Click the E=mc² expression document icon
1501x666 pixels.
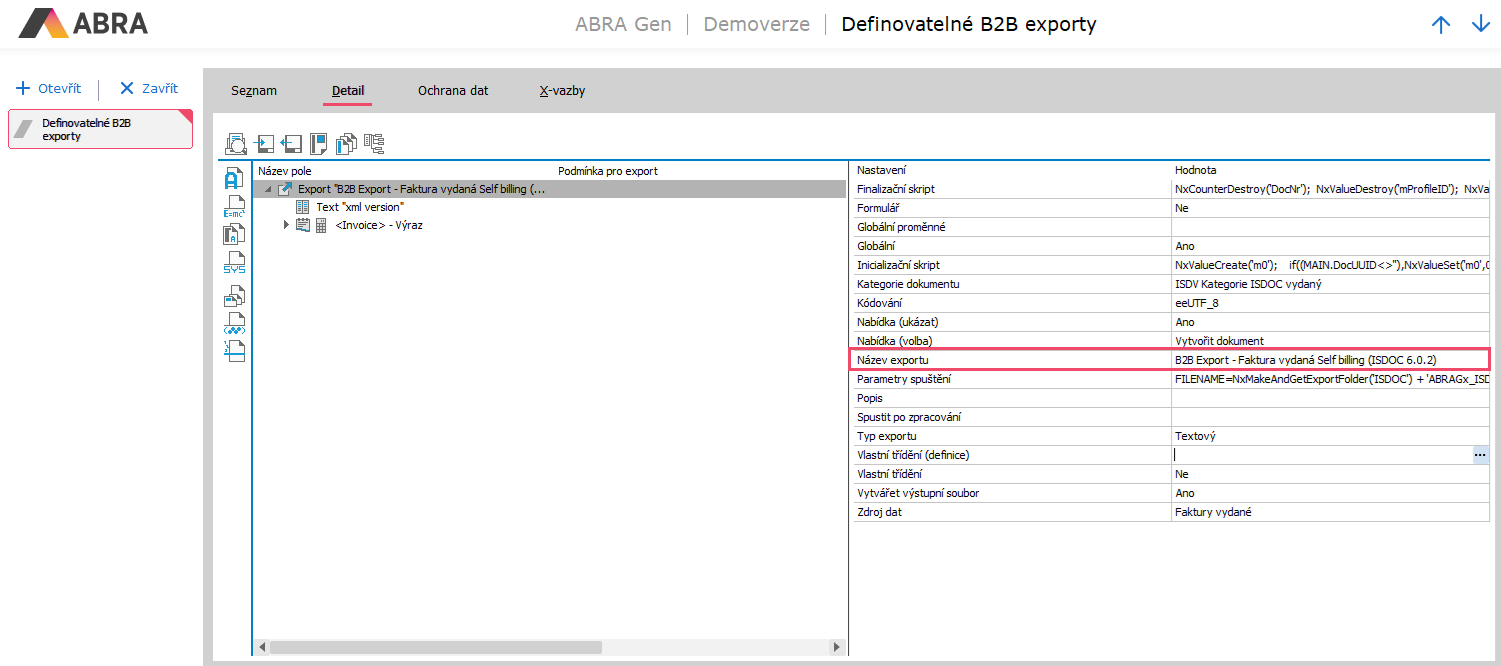tap(234, 207)
